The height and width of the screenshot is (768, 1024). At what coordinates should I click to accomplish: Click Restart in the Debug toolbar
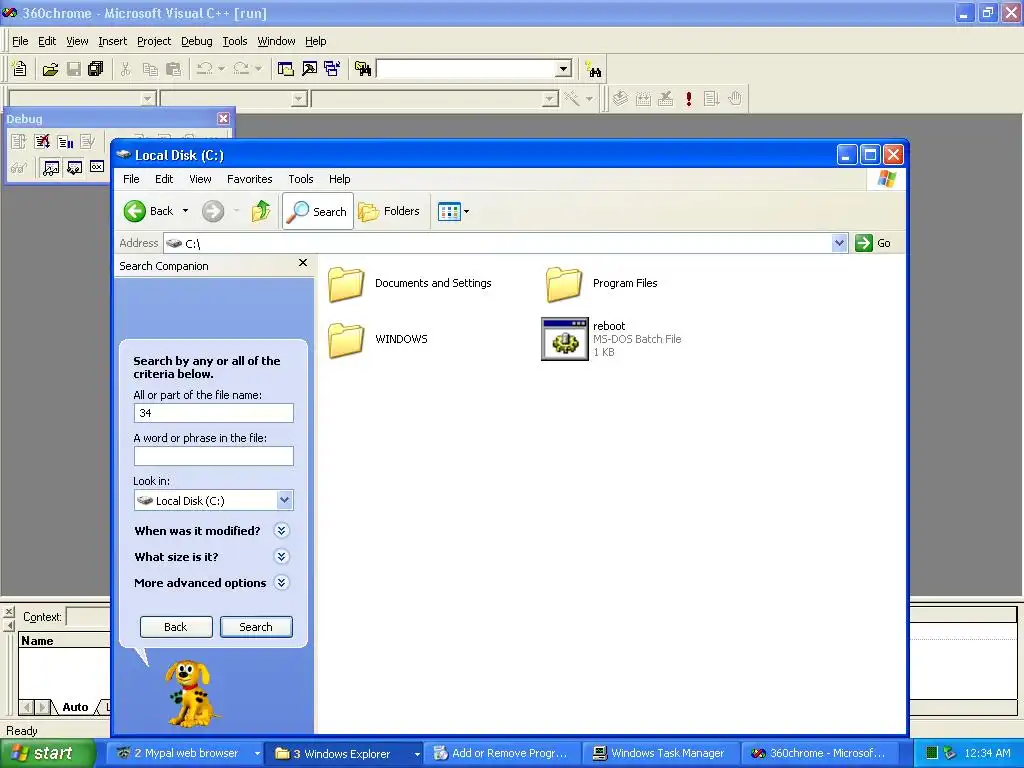(x=18, y=142)
